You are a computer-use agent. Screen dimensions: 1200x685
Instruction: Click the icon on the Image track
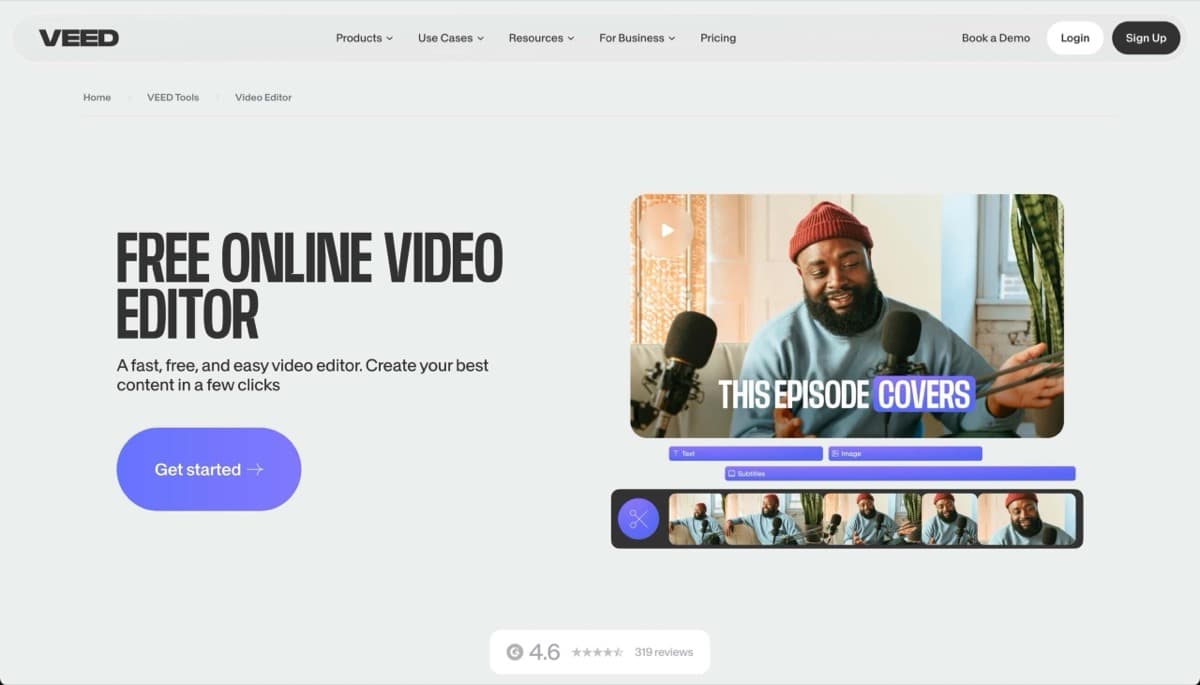pyautogui.click(x=836, y=453)
